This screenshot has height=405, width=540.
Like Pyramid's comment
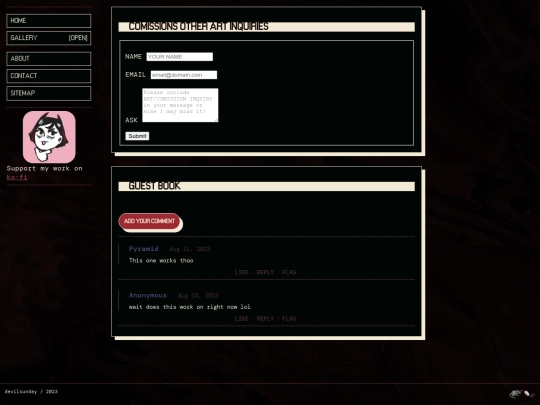[x=241, y=272]
